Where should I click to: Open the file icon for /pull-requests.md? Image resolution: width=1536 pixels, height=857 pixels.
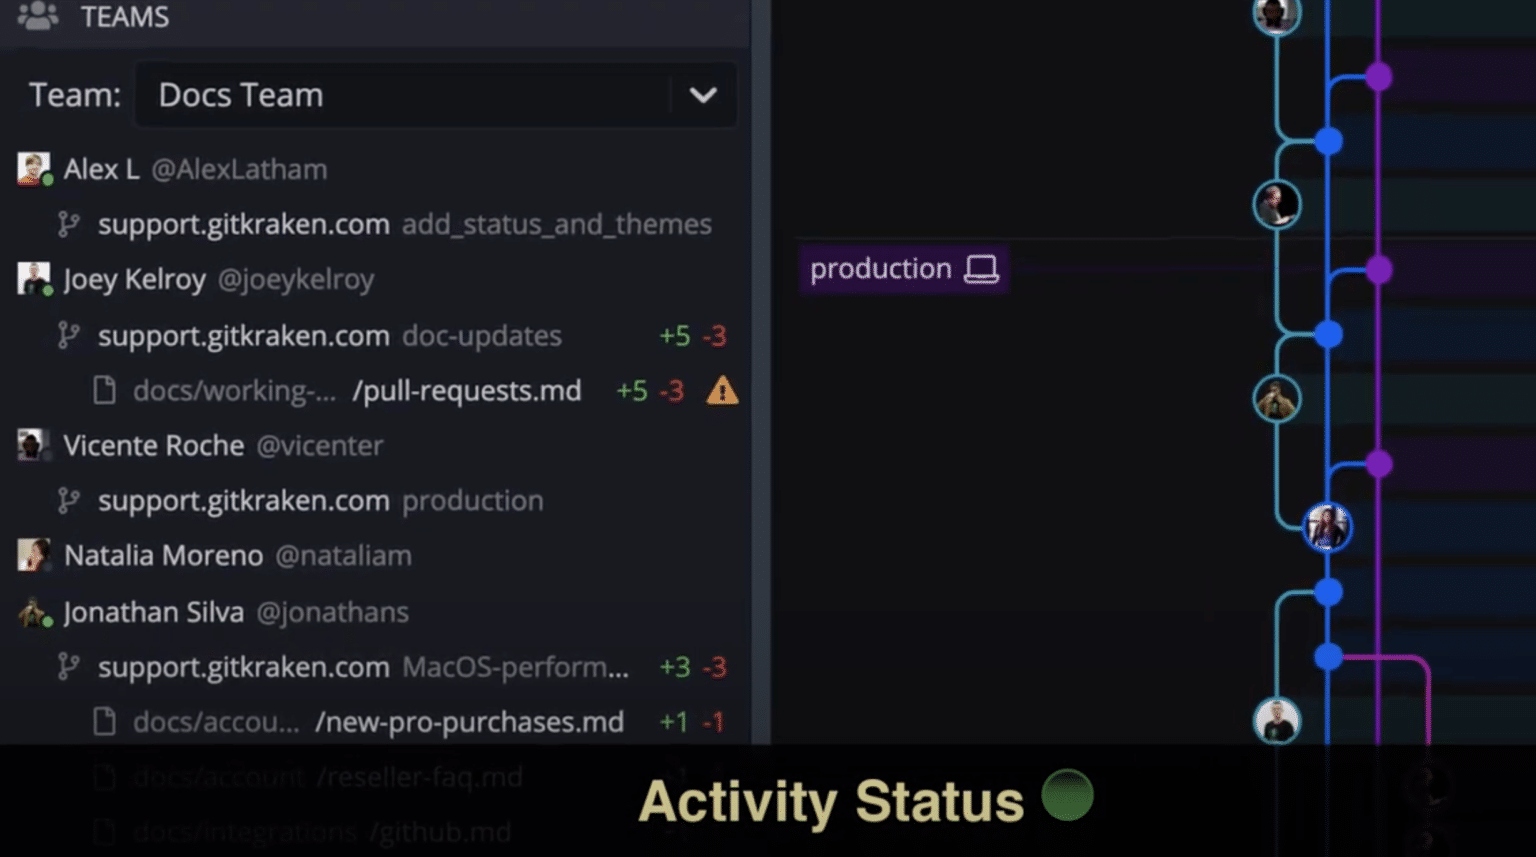[104, 390]
